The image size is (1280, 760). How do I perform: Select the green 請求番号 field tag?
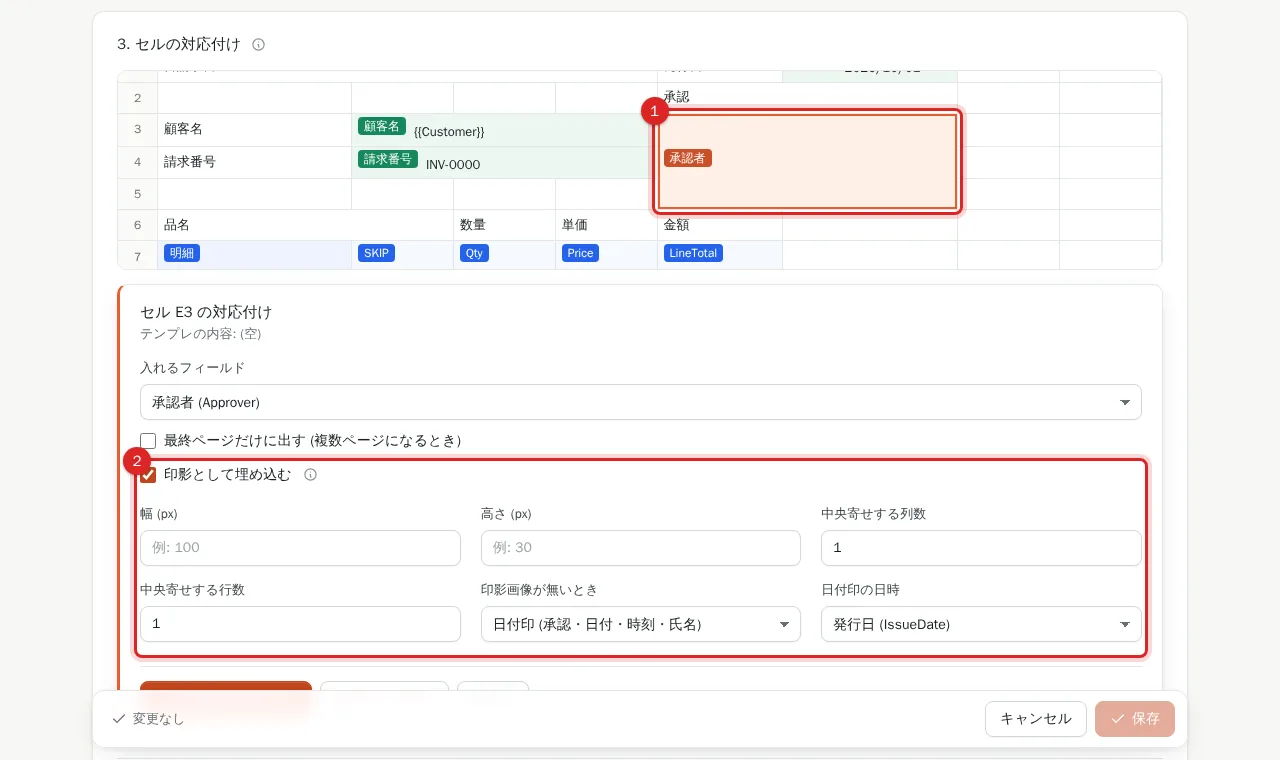tap(388, 159)
